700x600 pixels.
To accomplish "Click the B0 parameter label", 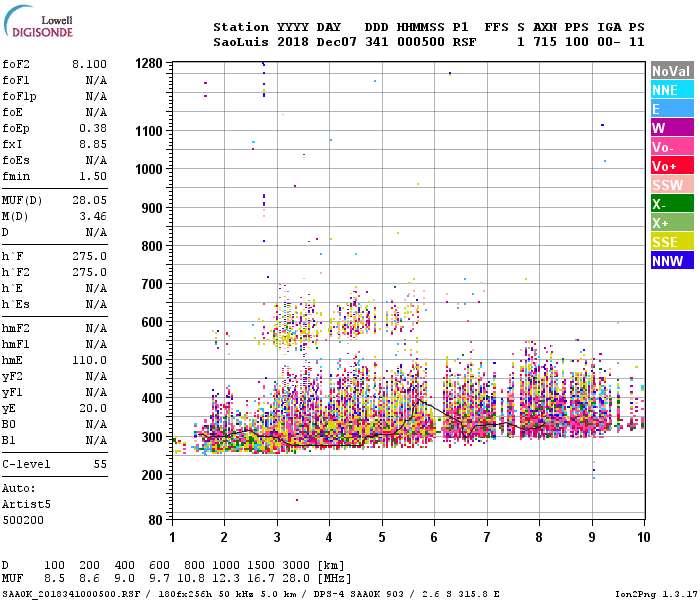I will 8,424.
